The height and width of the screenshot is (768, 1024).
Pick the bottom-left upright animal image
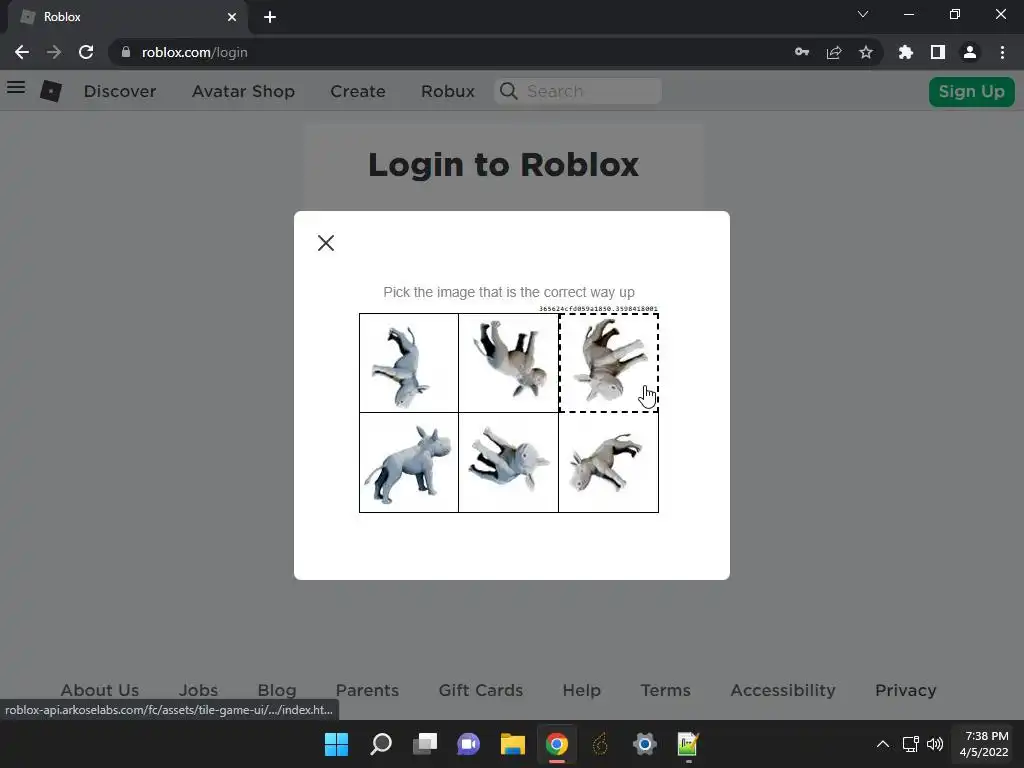[409, 463]
